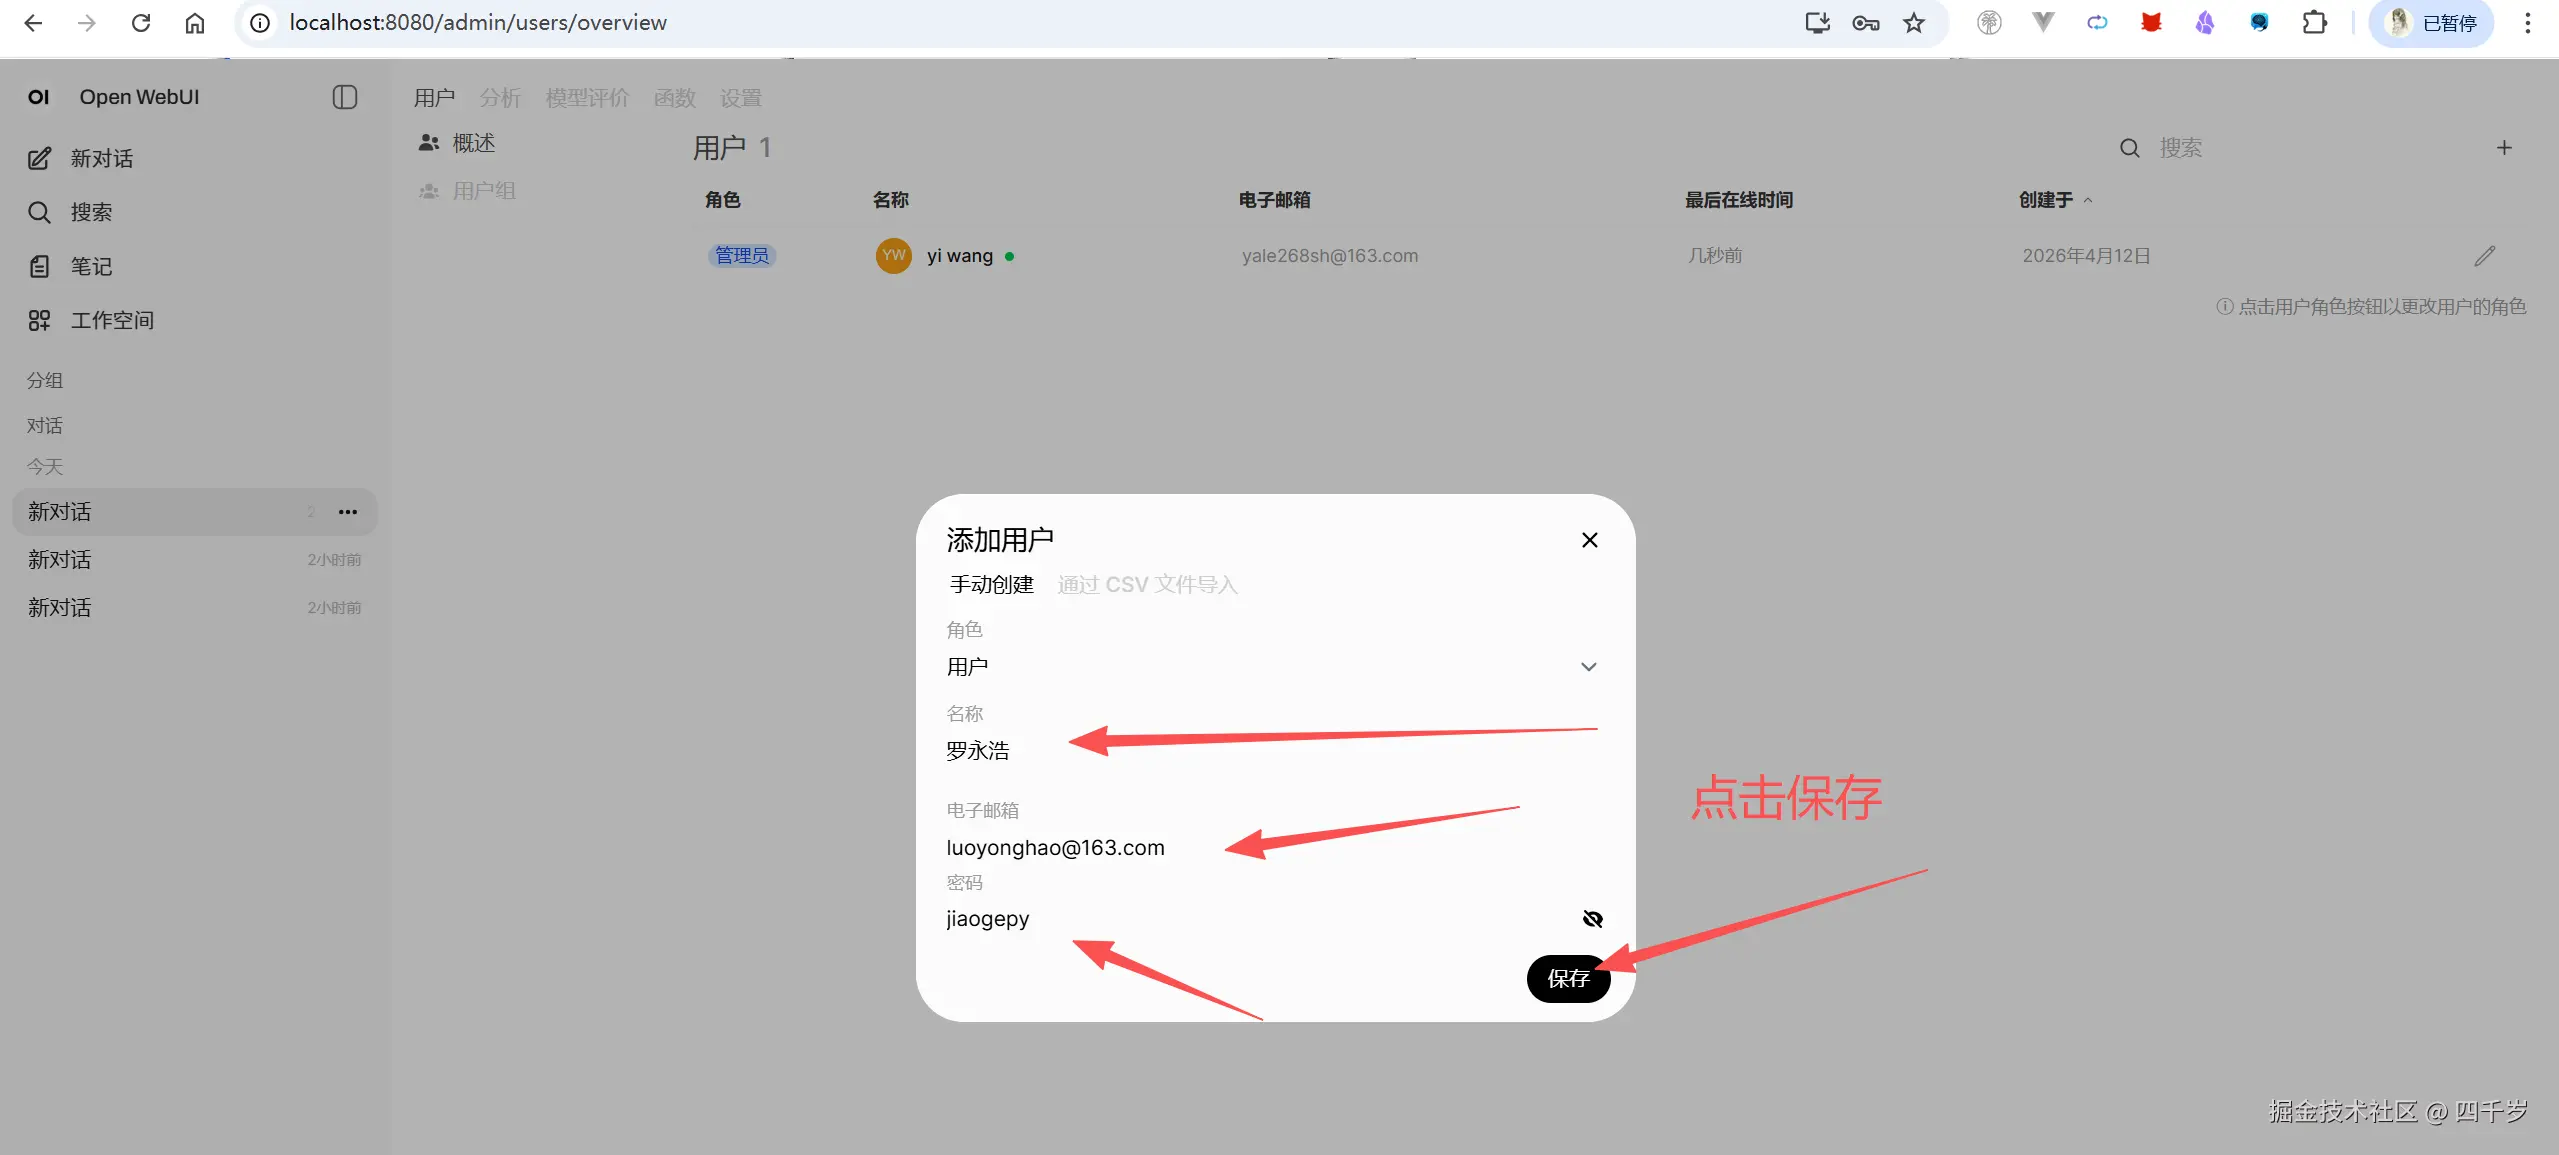The height and width of the screenshot is (1155, 2559).
Task: Click the search icon in the sidebar
Action: click(x=39, y=211)
